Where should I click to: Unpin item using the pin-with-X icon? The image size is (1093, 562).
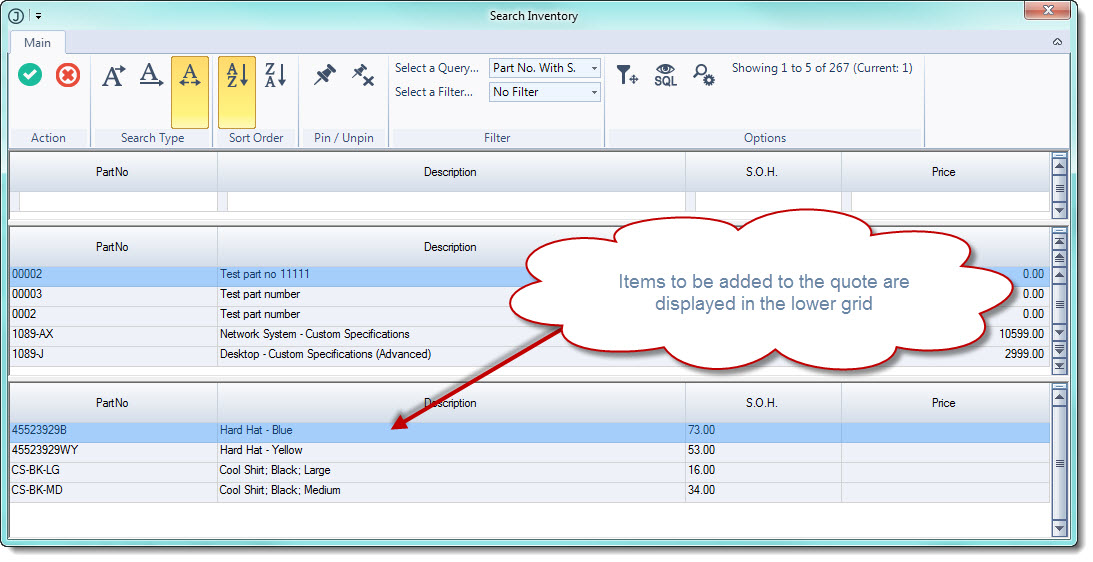click(x=363, y=75)
